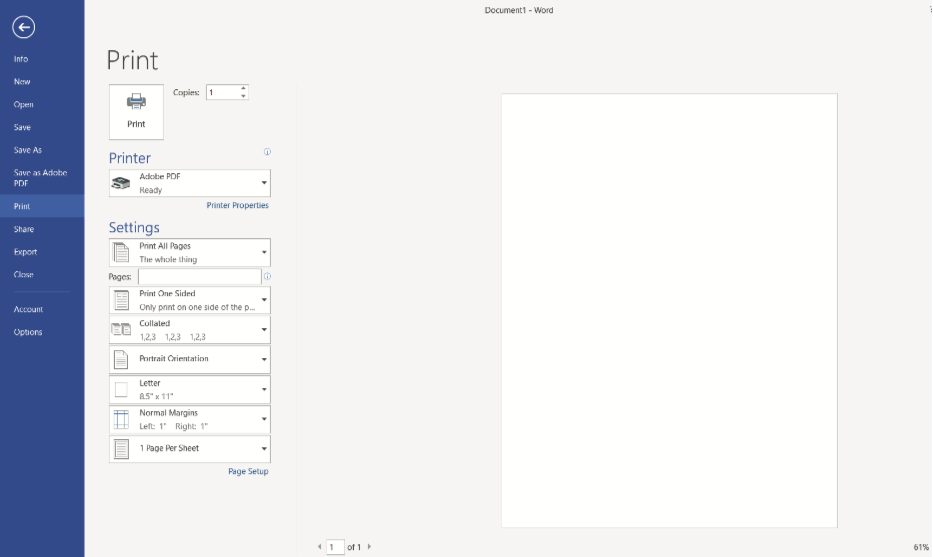Decrease copies using the down arrow

point(243,96)
